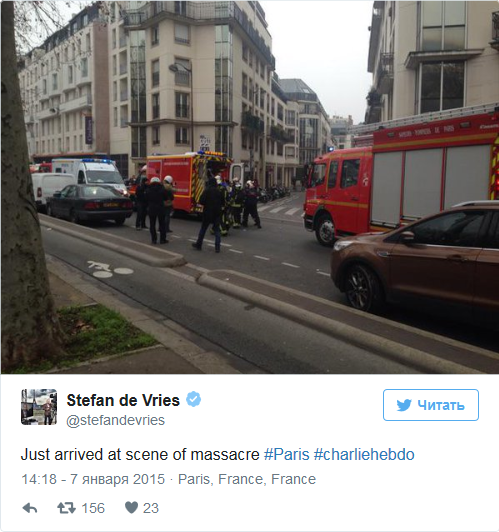Open the #charliehebdo hashtag
Viewport: 499px width, 532px height.
[x=364, y=455]
